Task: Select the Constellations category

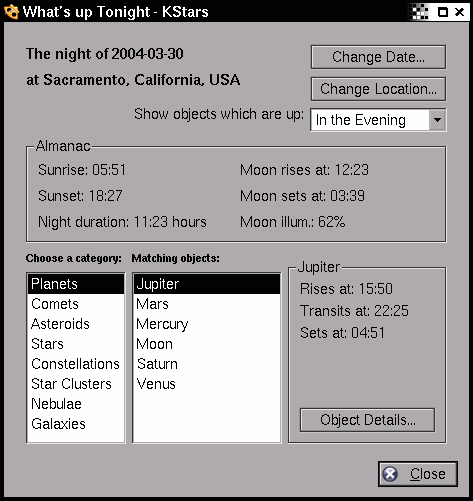Action: 76,364
